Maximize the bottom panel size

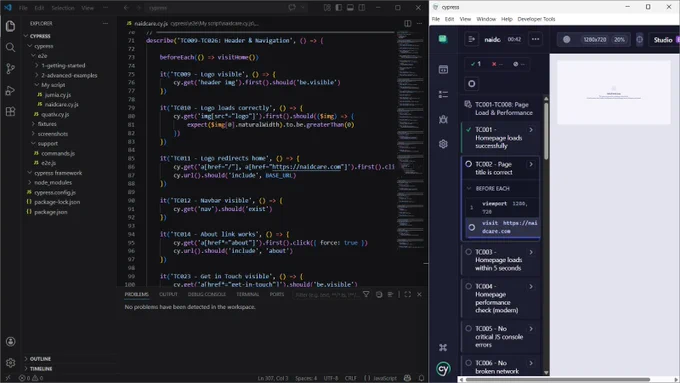[408, 295]
